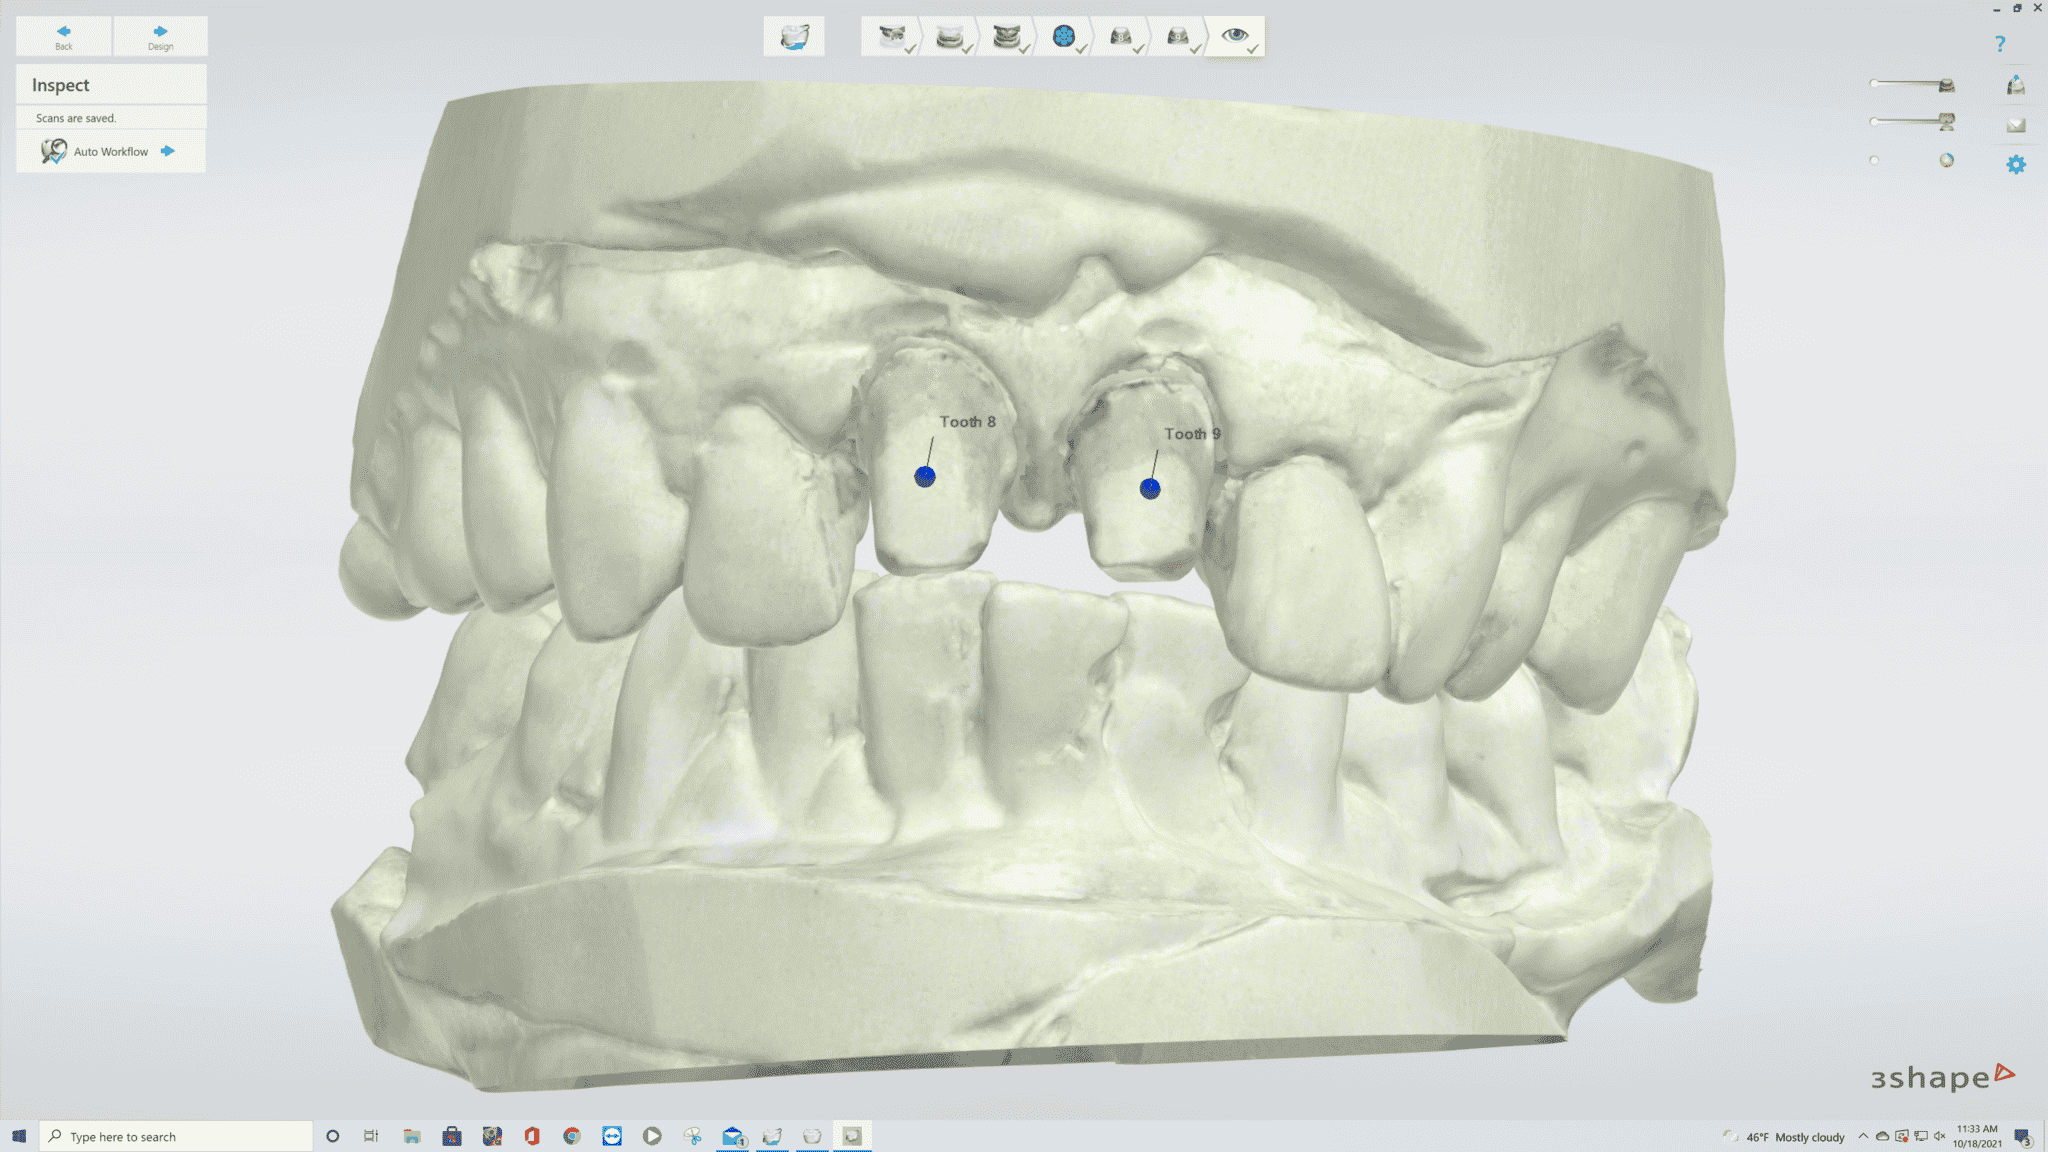Open the Mail app in taskbar
The height and width of the screenshot is (1152, 2048).
point(733,1136)
